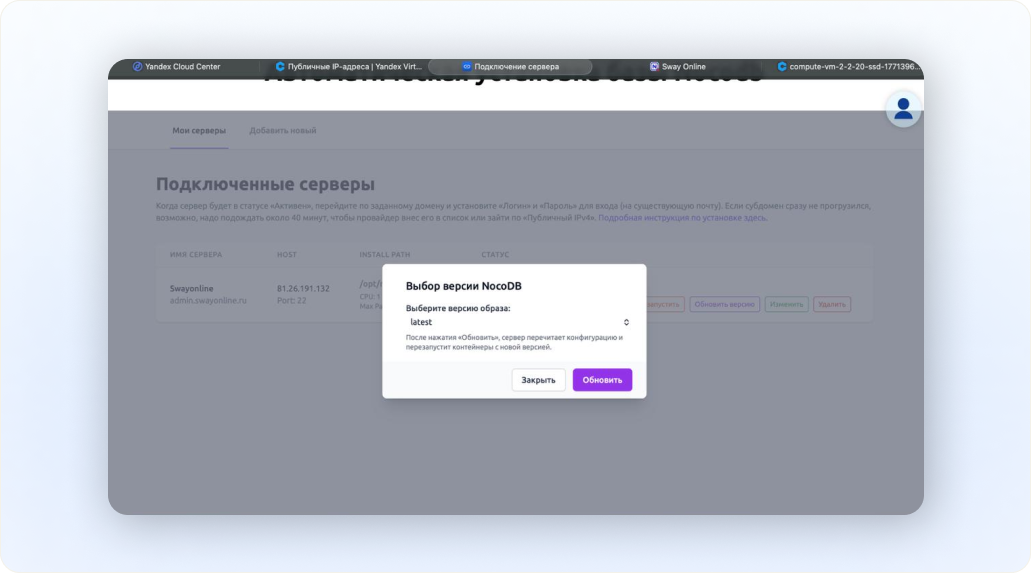
Task: Click INSTALL PATH column header
Action: coord(385,255)
